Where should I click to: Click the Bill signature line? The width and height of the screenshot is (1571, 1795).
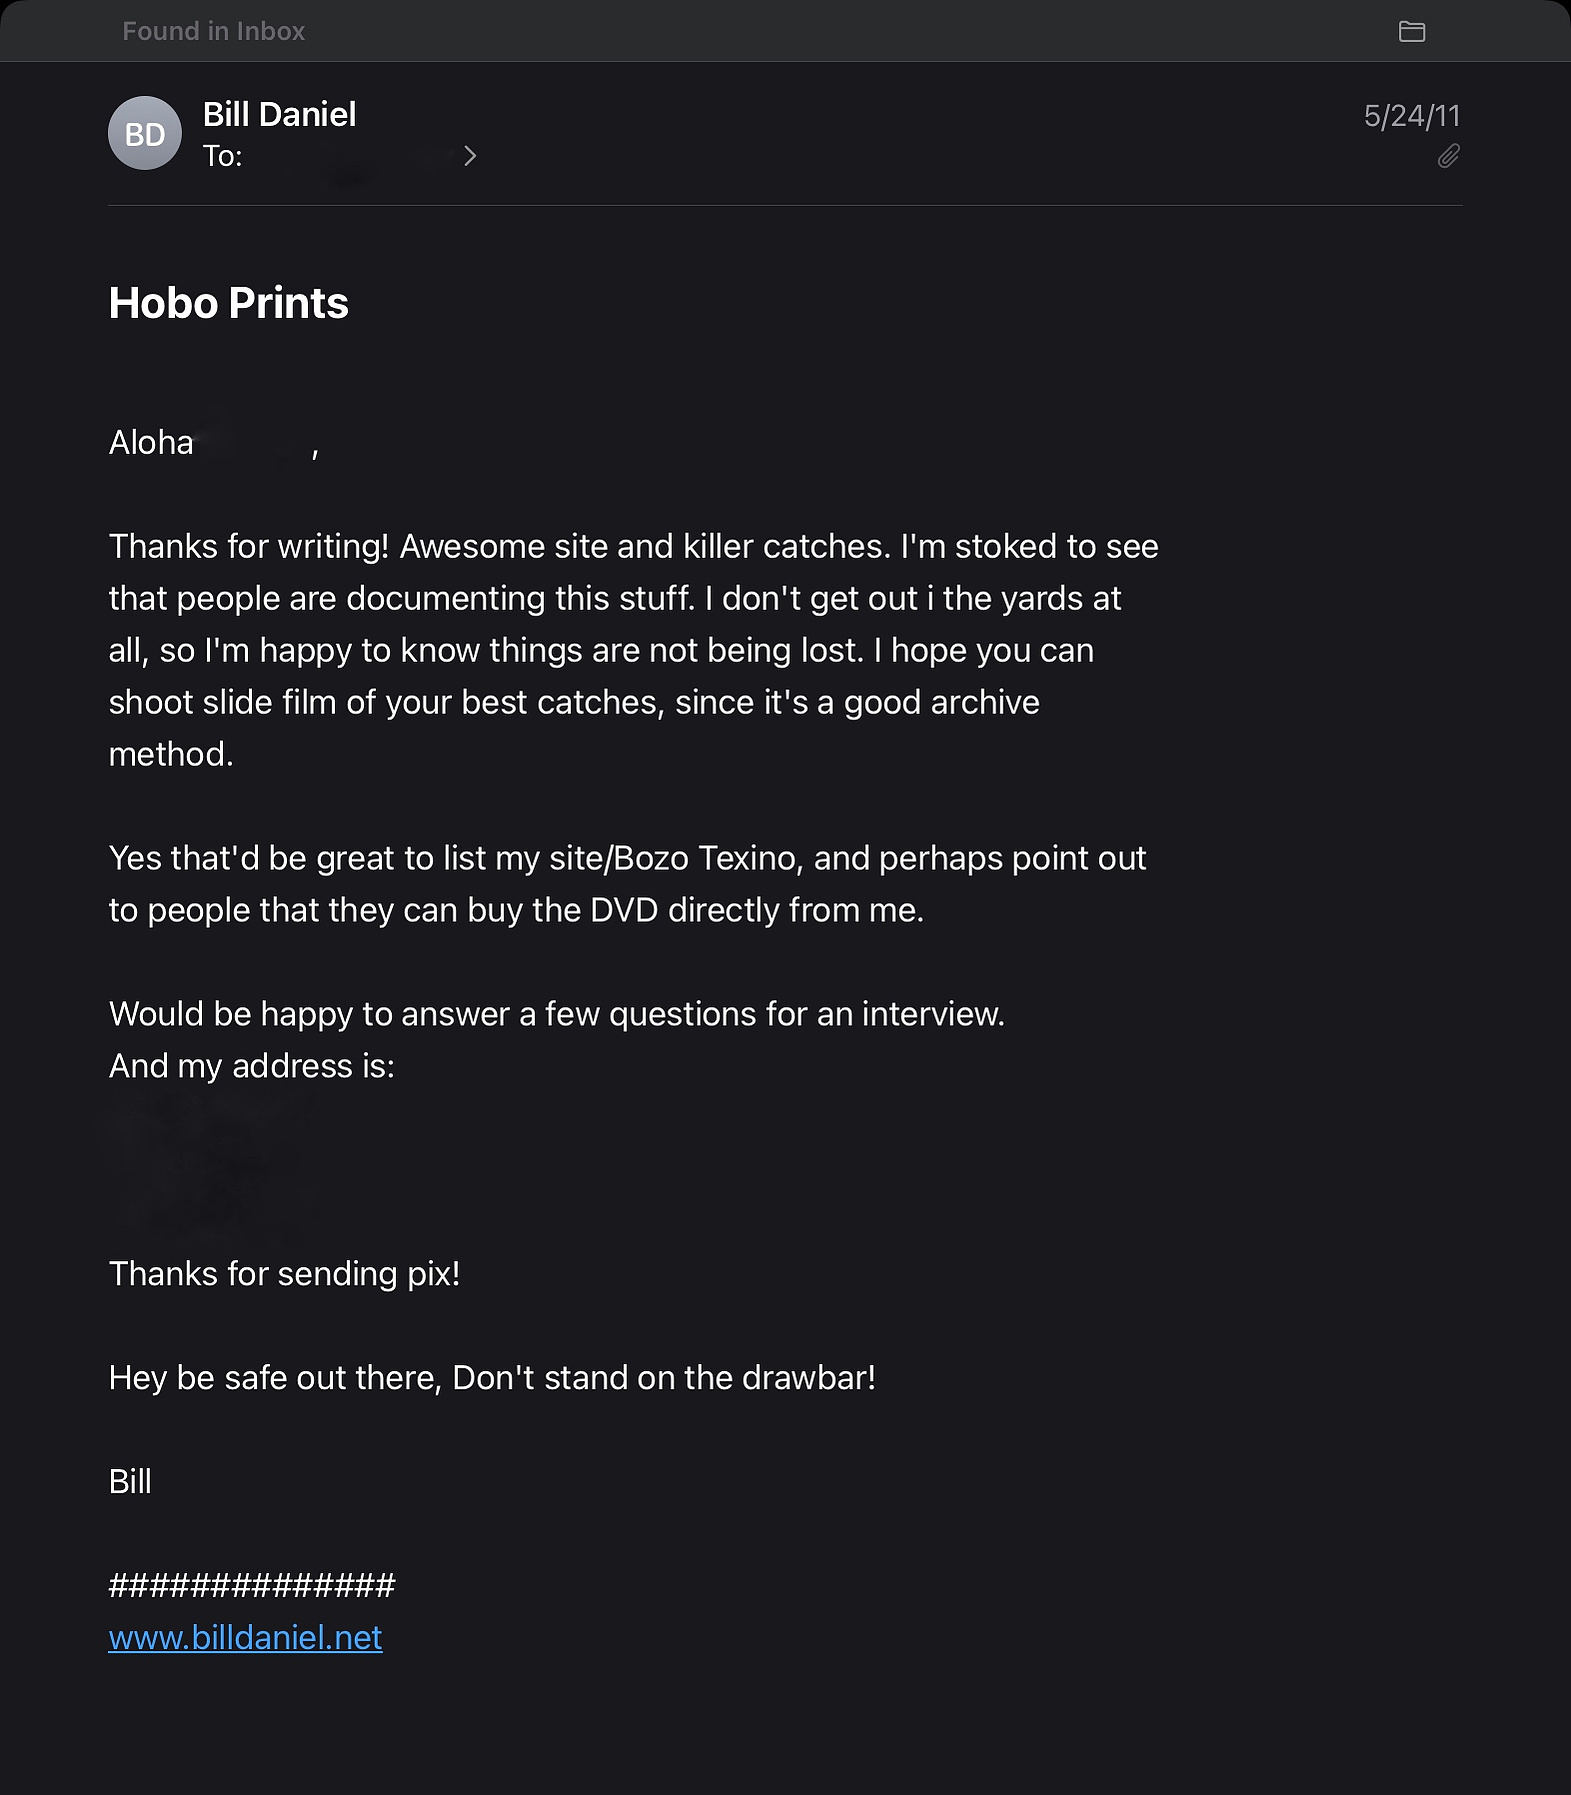(130, 1482)
